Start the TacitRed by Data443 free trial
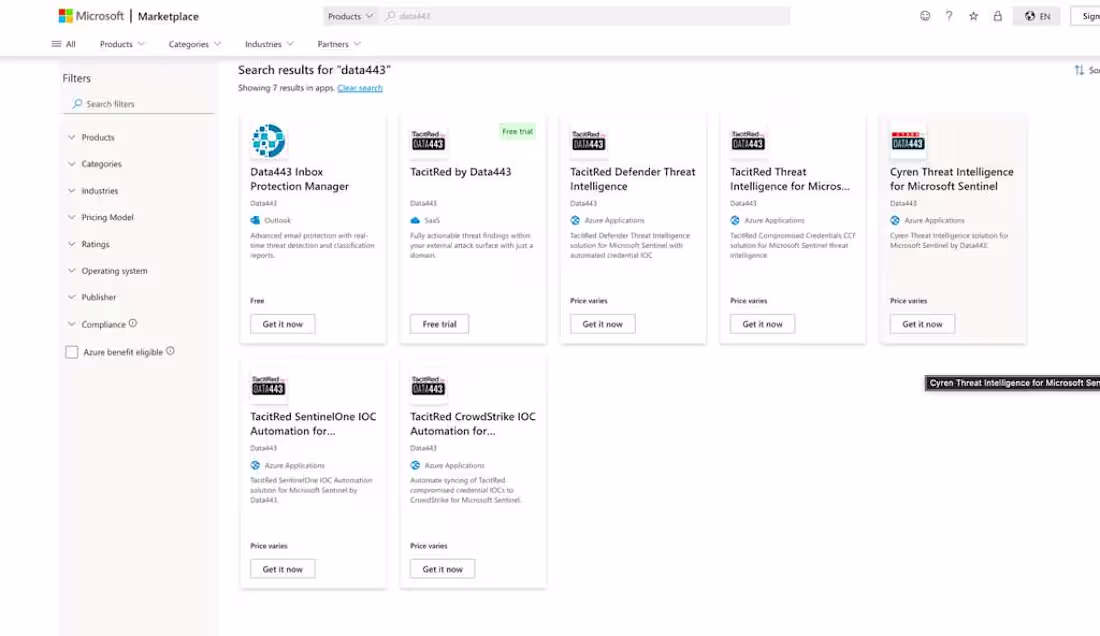Image resolution: width=1100 pixels, height=636 pixels. click(438, 323)
